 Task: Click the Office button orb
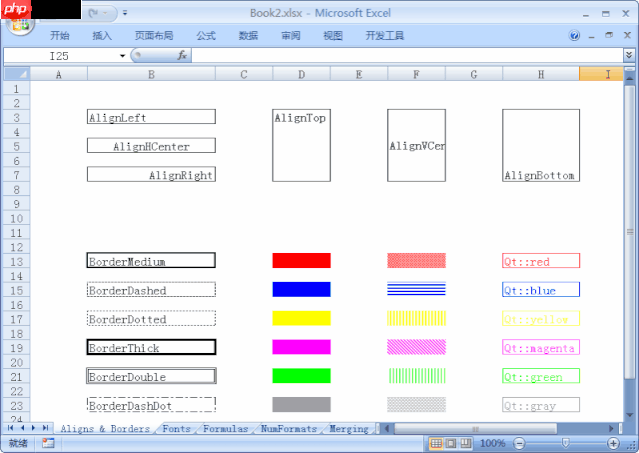click(20, 25)
